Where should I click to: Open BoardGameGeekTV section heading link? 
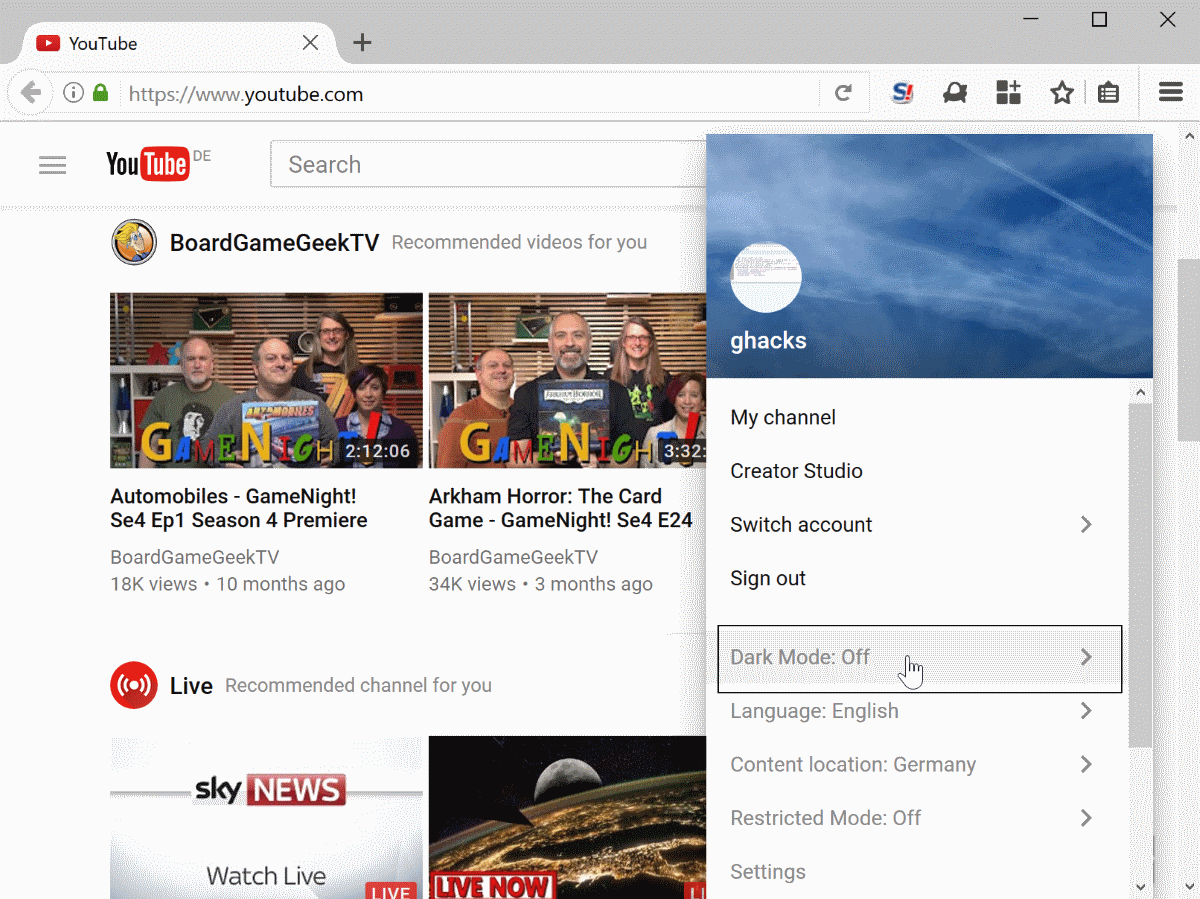pos(274,242)
